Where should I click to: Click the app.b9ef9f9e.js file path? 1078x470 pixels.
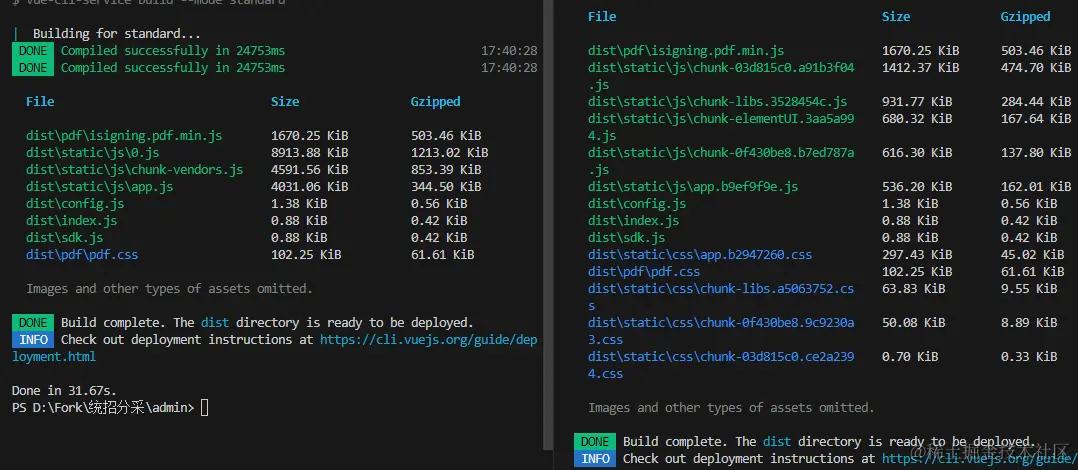(x=692, y=187)
